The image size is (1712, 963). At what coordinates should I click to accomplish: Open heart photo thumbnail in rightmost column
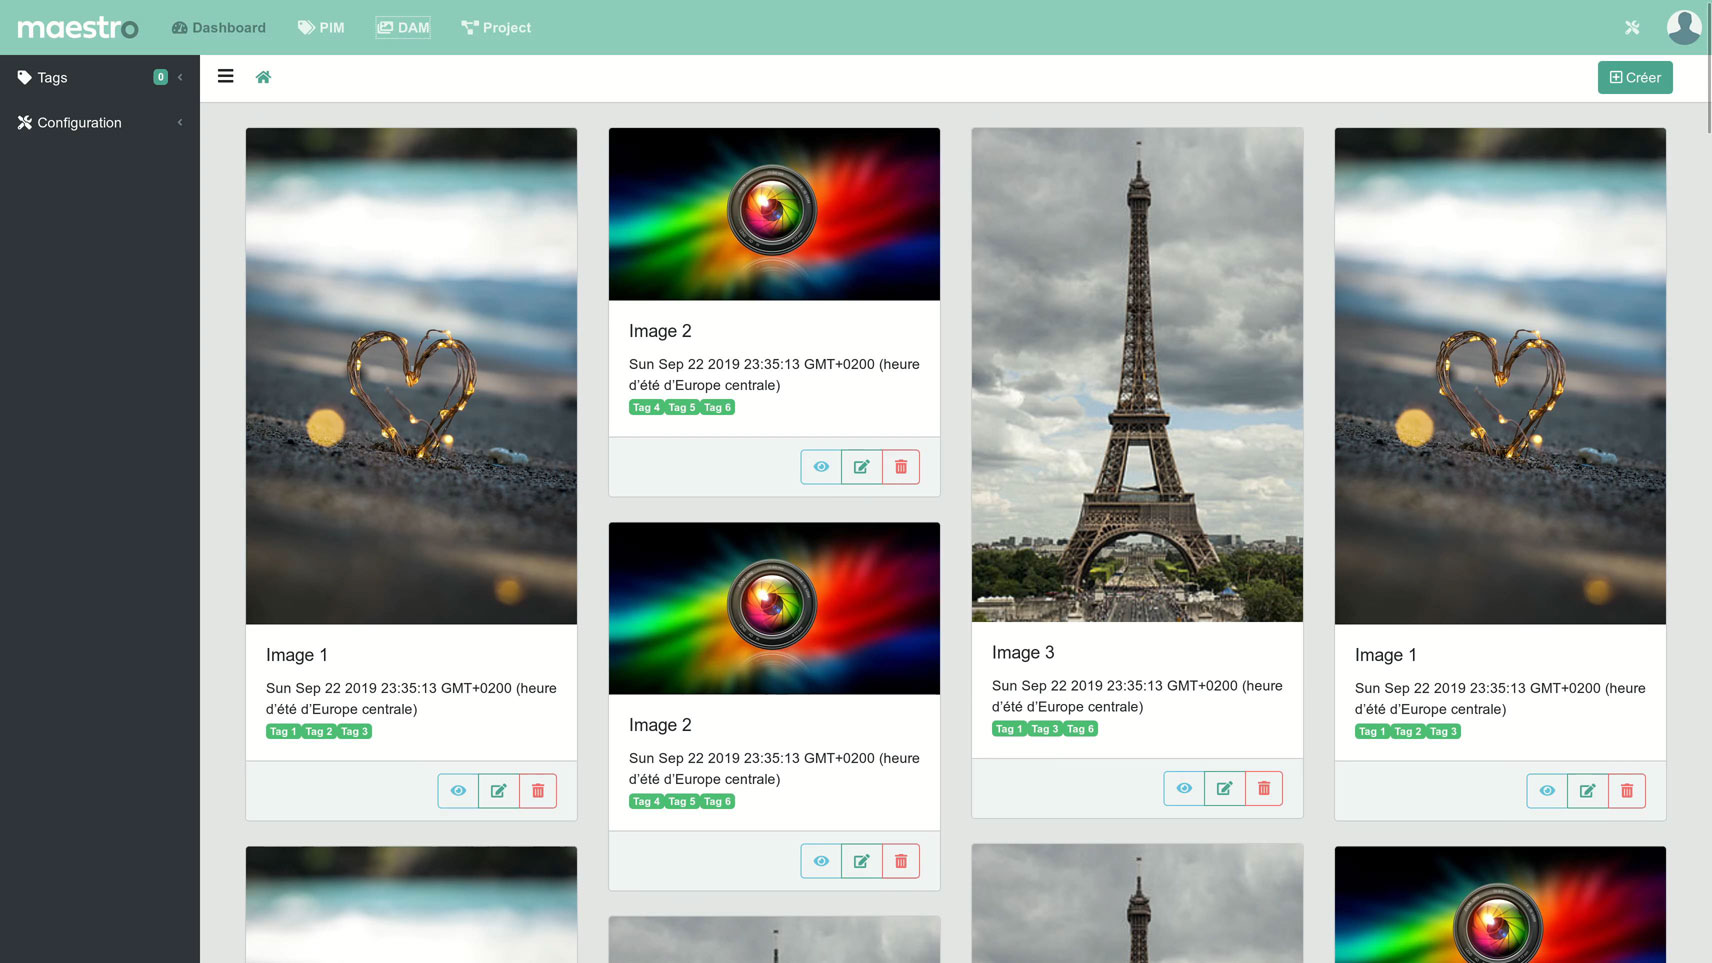(1500, 376)
